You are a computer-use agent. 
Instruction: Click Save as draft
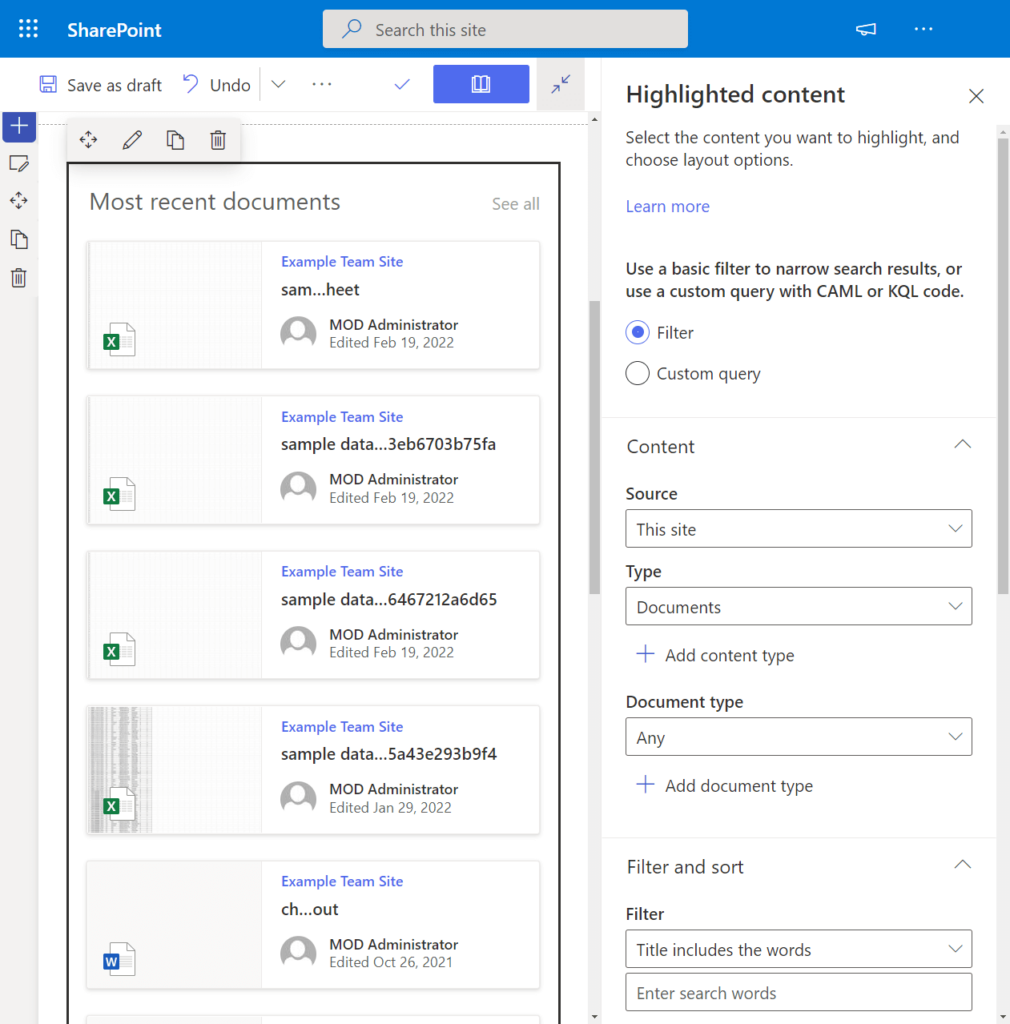click(x=101, y=85)
